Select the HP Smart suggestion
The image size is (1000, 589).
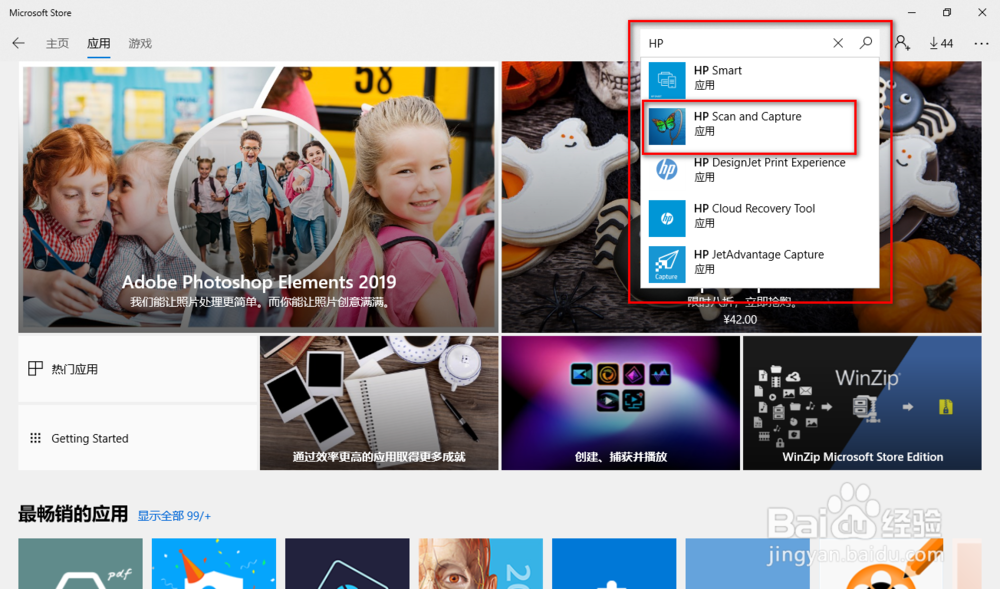point(760,80)
